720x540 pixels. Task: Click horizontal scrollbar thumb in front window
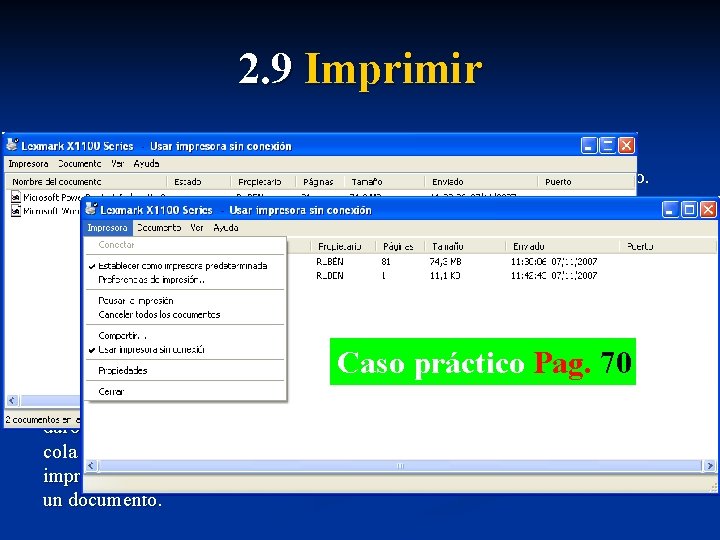(x=400, y=466)
